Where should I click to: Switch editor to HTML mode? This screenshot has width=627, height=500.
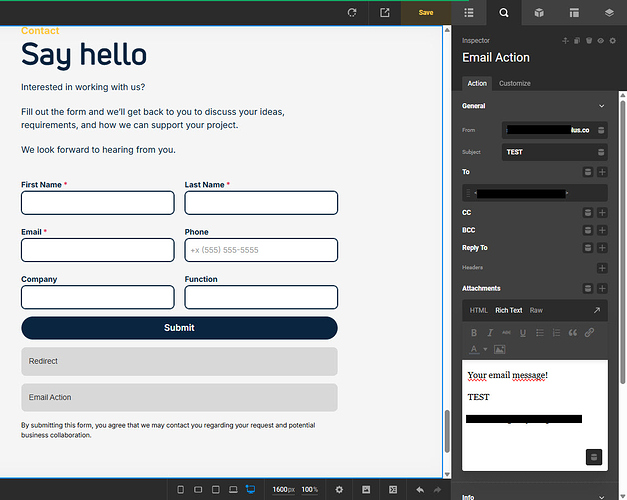point(479,311)
